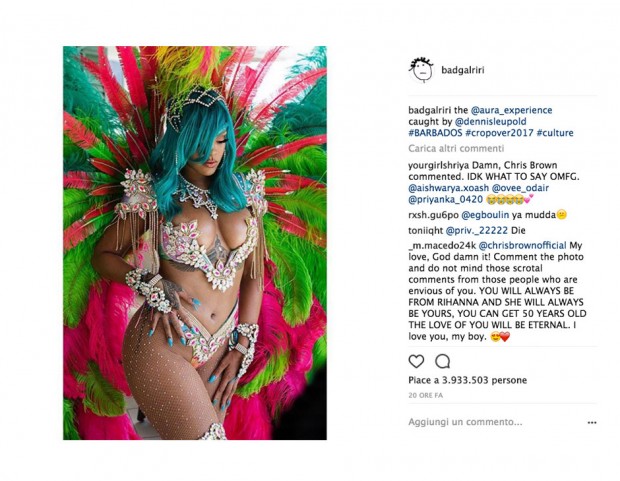Click the carnival costume photo
The width and height of the screenshot is (620, 481).
tap(195, 243)
